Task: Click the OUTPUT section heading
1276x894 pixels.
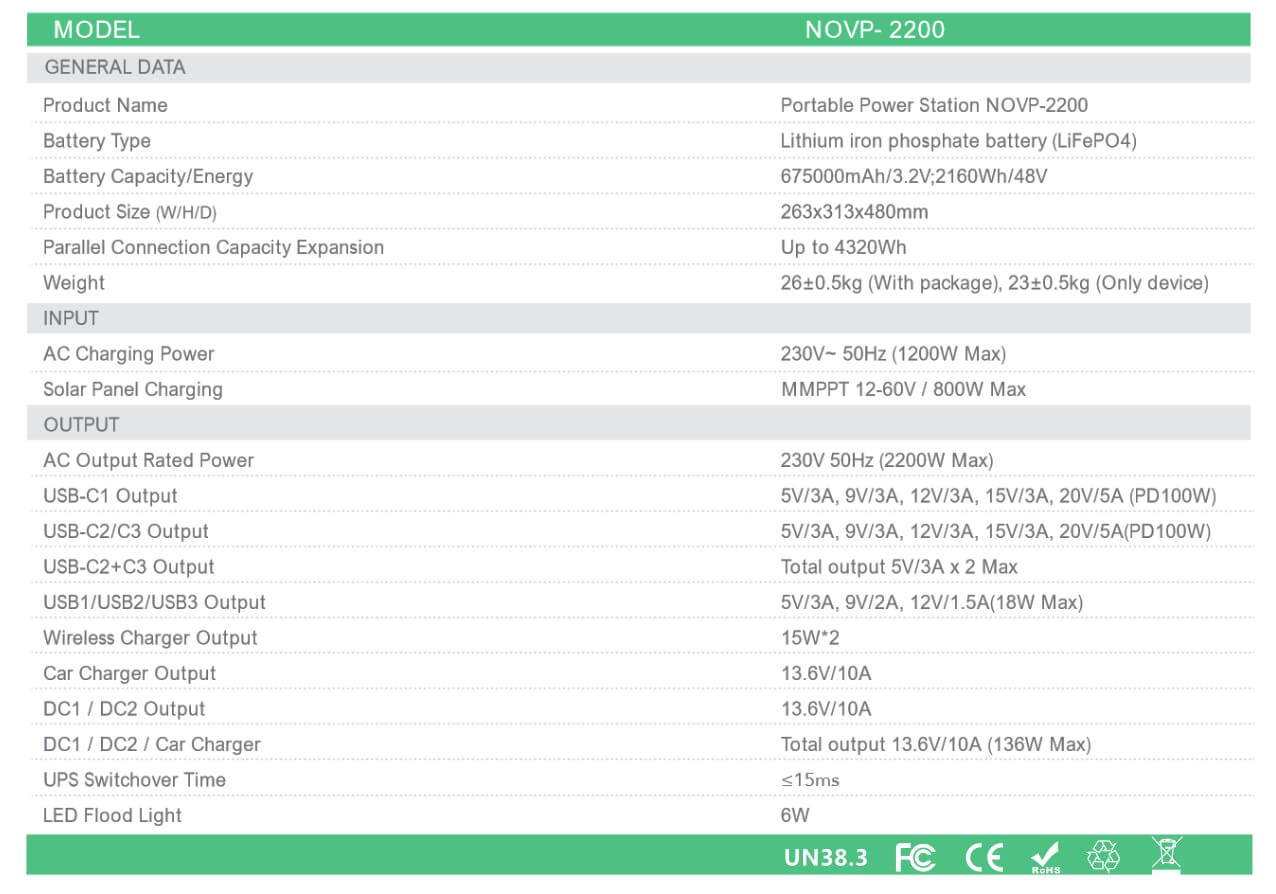Action: 81,425
